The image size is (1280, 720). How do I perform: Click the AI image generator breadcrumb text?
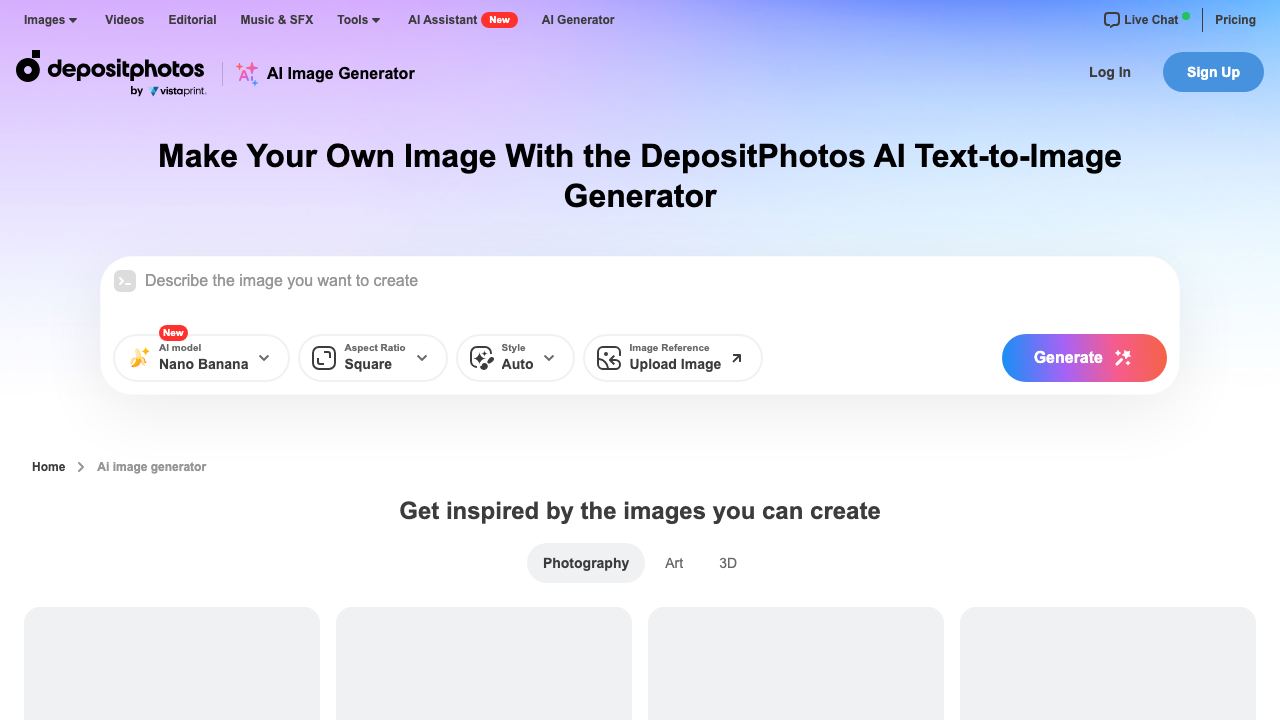[151, 467]
